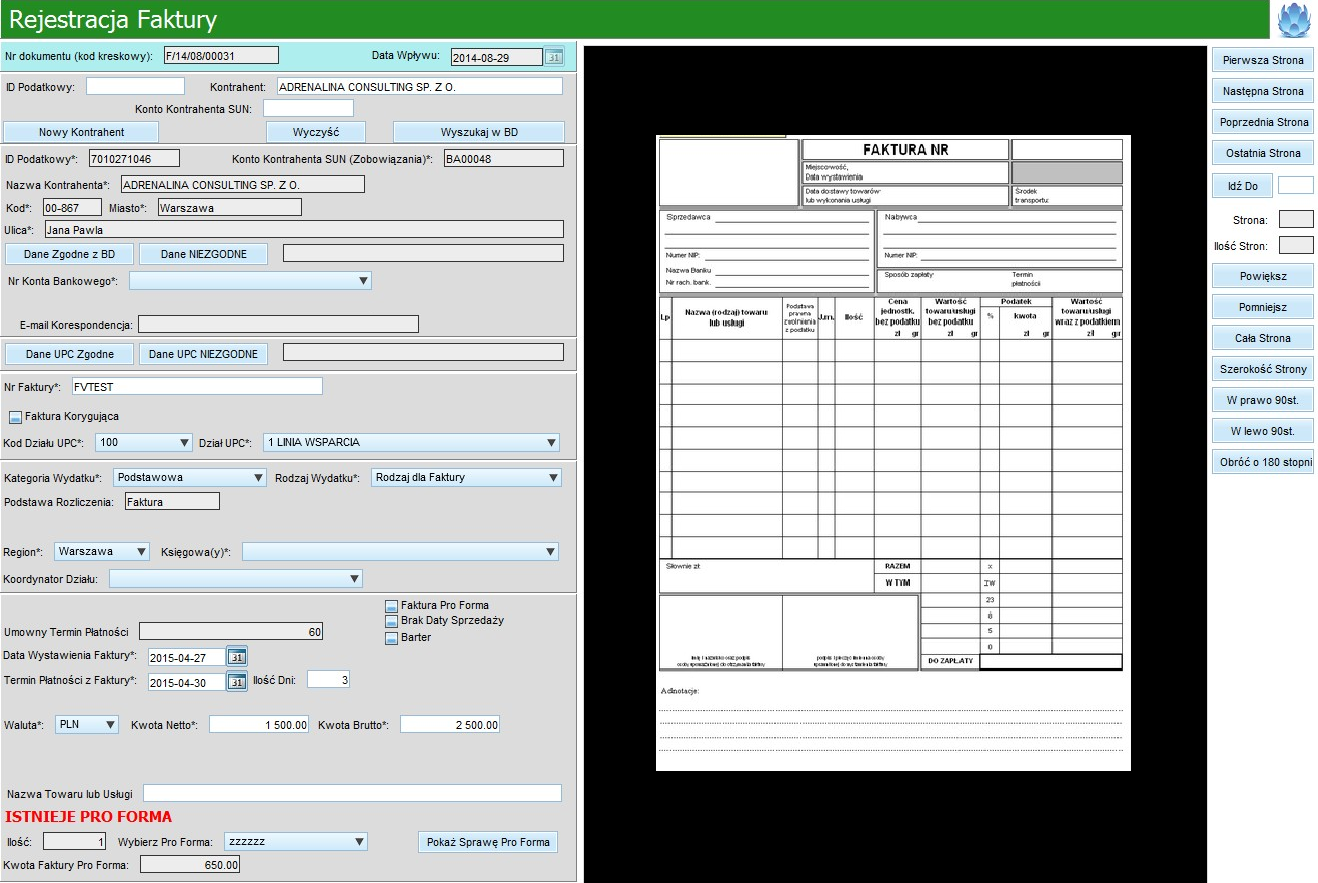Expand Kategoria Wydatku dropdown

pyautogui.click(x=190, y=477)
